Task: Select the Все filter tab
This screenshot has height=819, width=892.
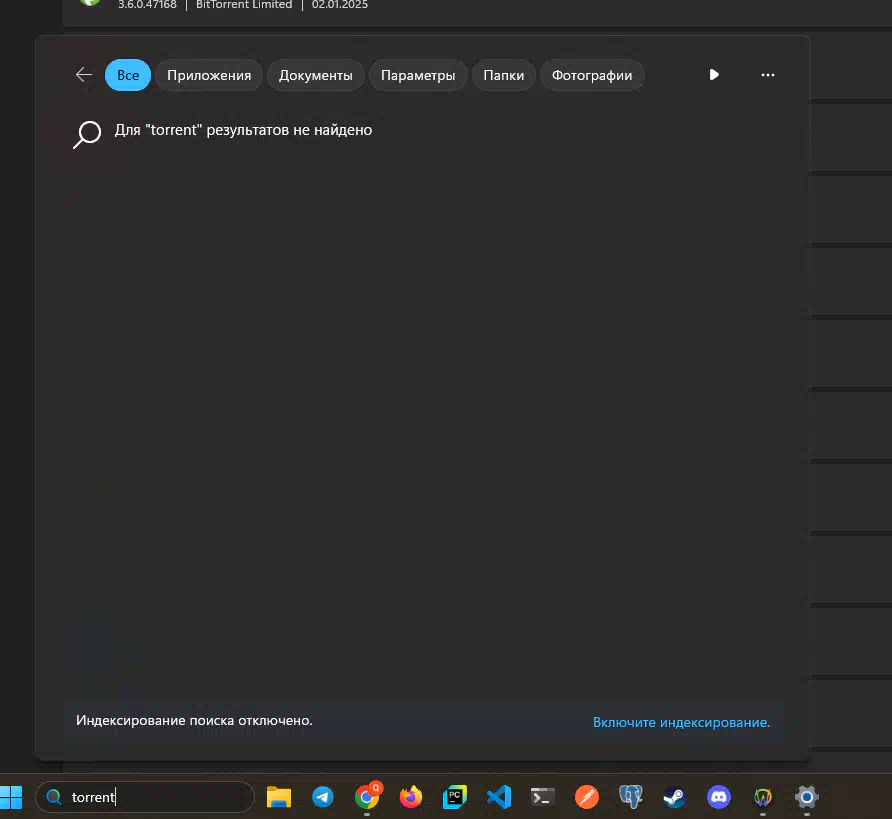Action: pos(128,75)
